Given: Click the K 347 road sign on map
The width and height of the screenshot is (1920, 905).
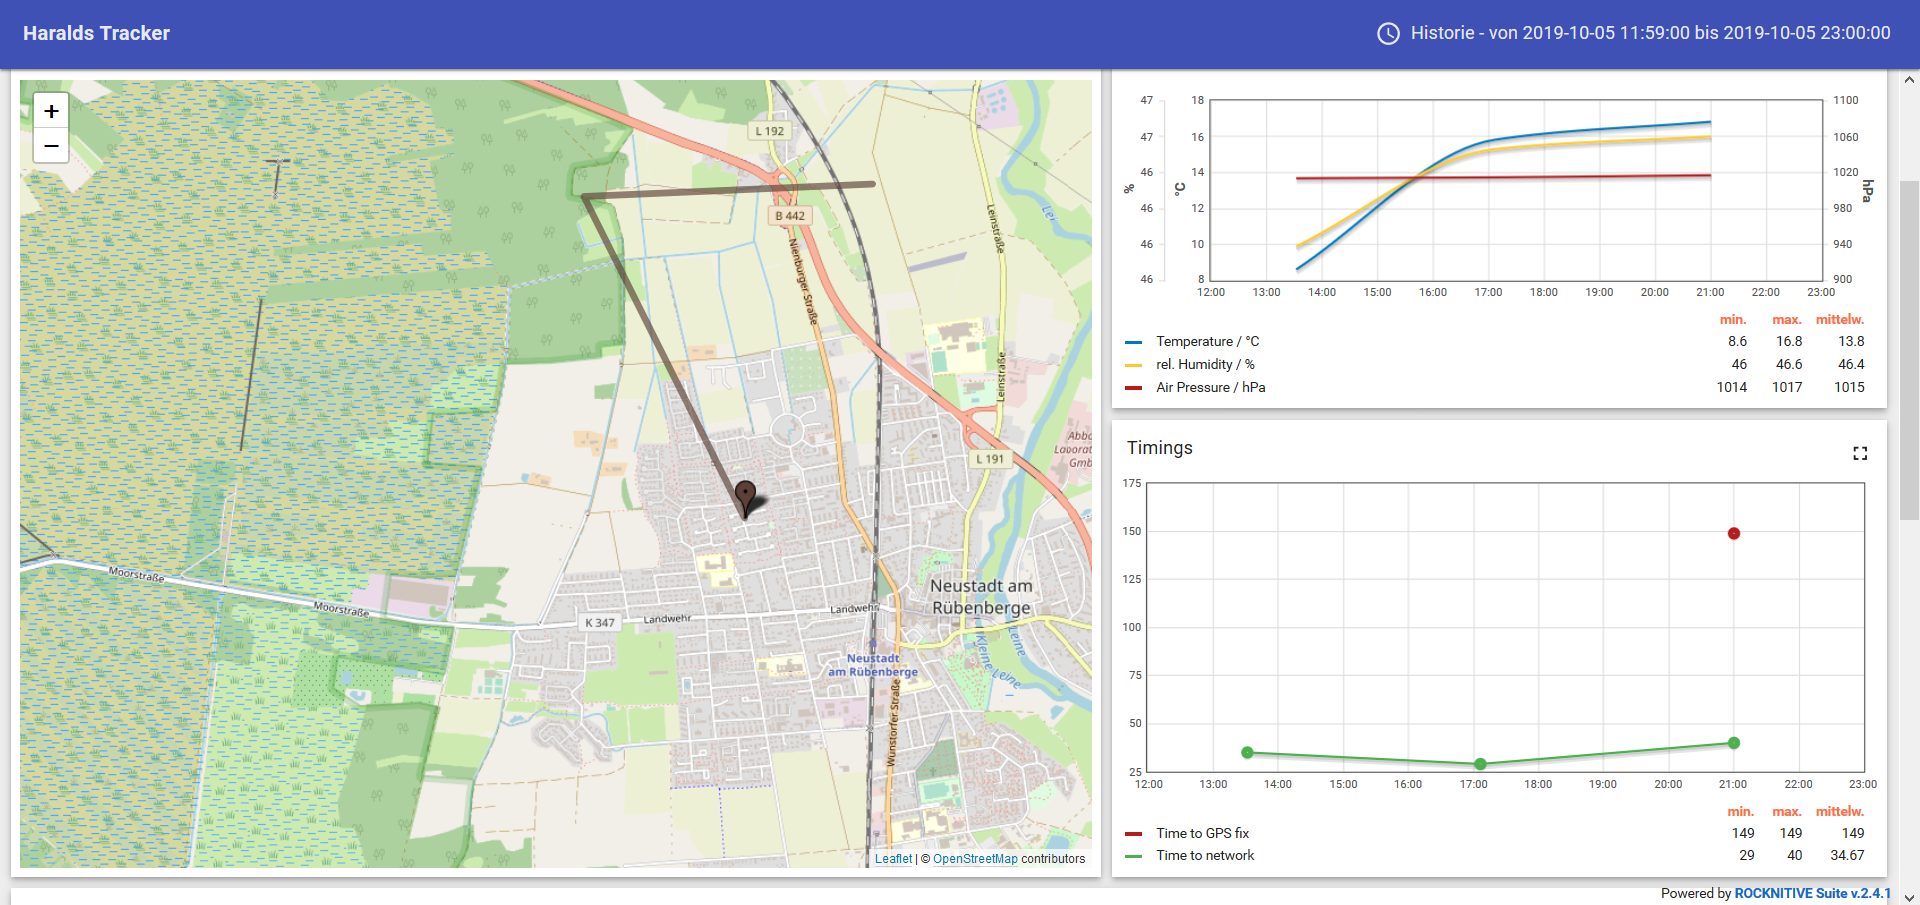Looking at the screenshot, I should tap(600, 622).
